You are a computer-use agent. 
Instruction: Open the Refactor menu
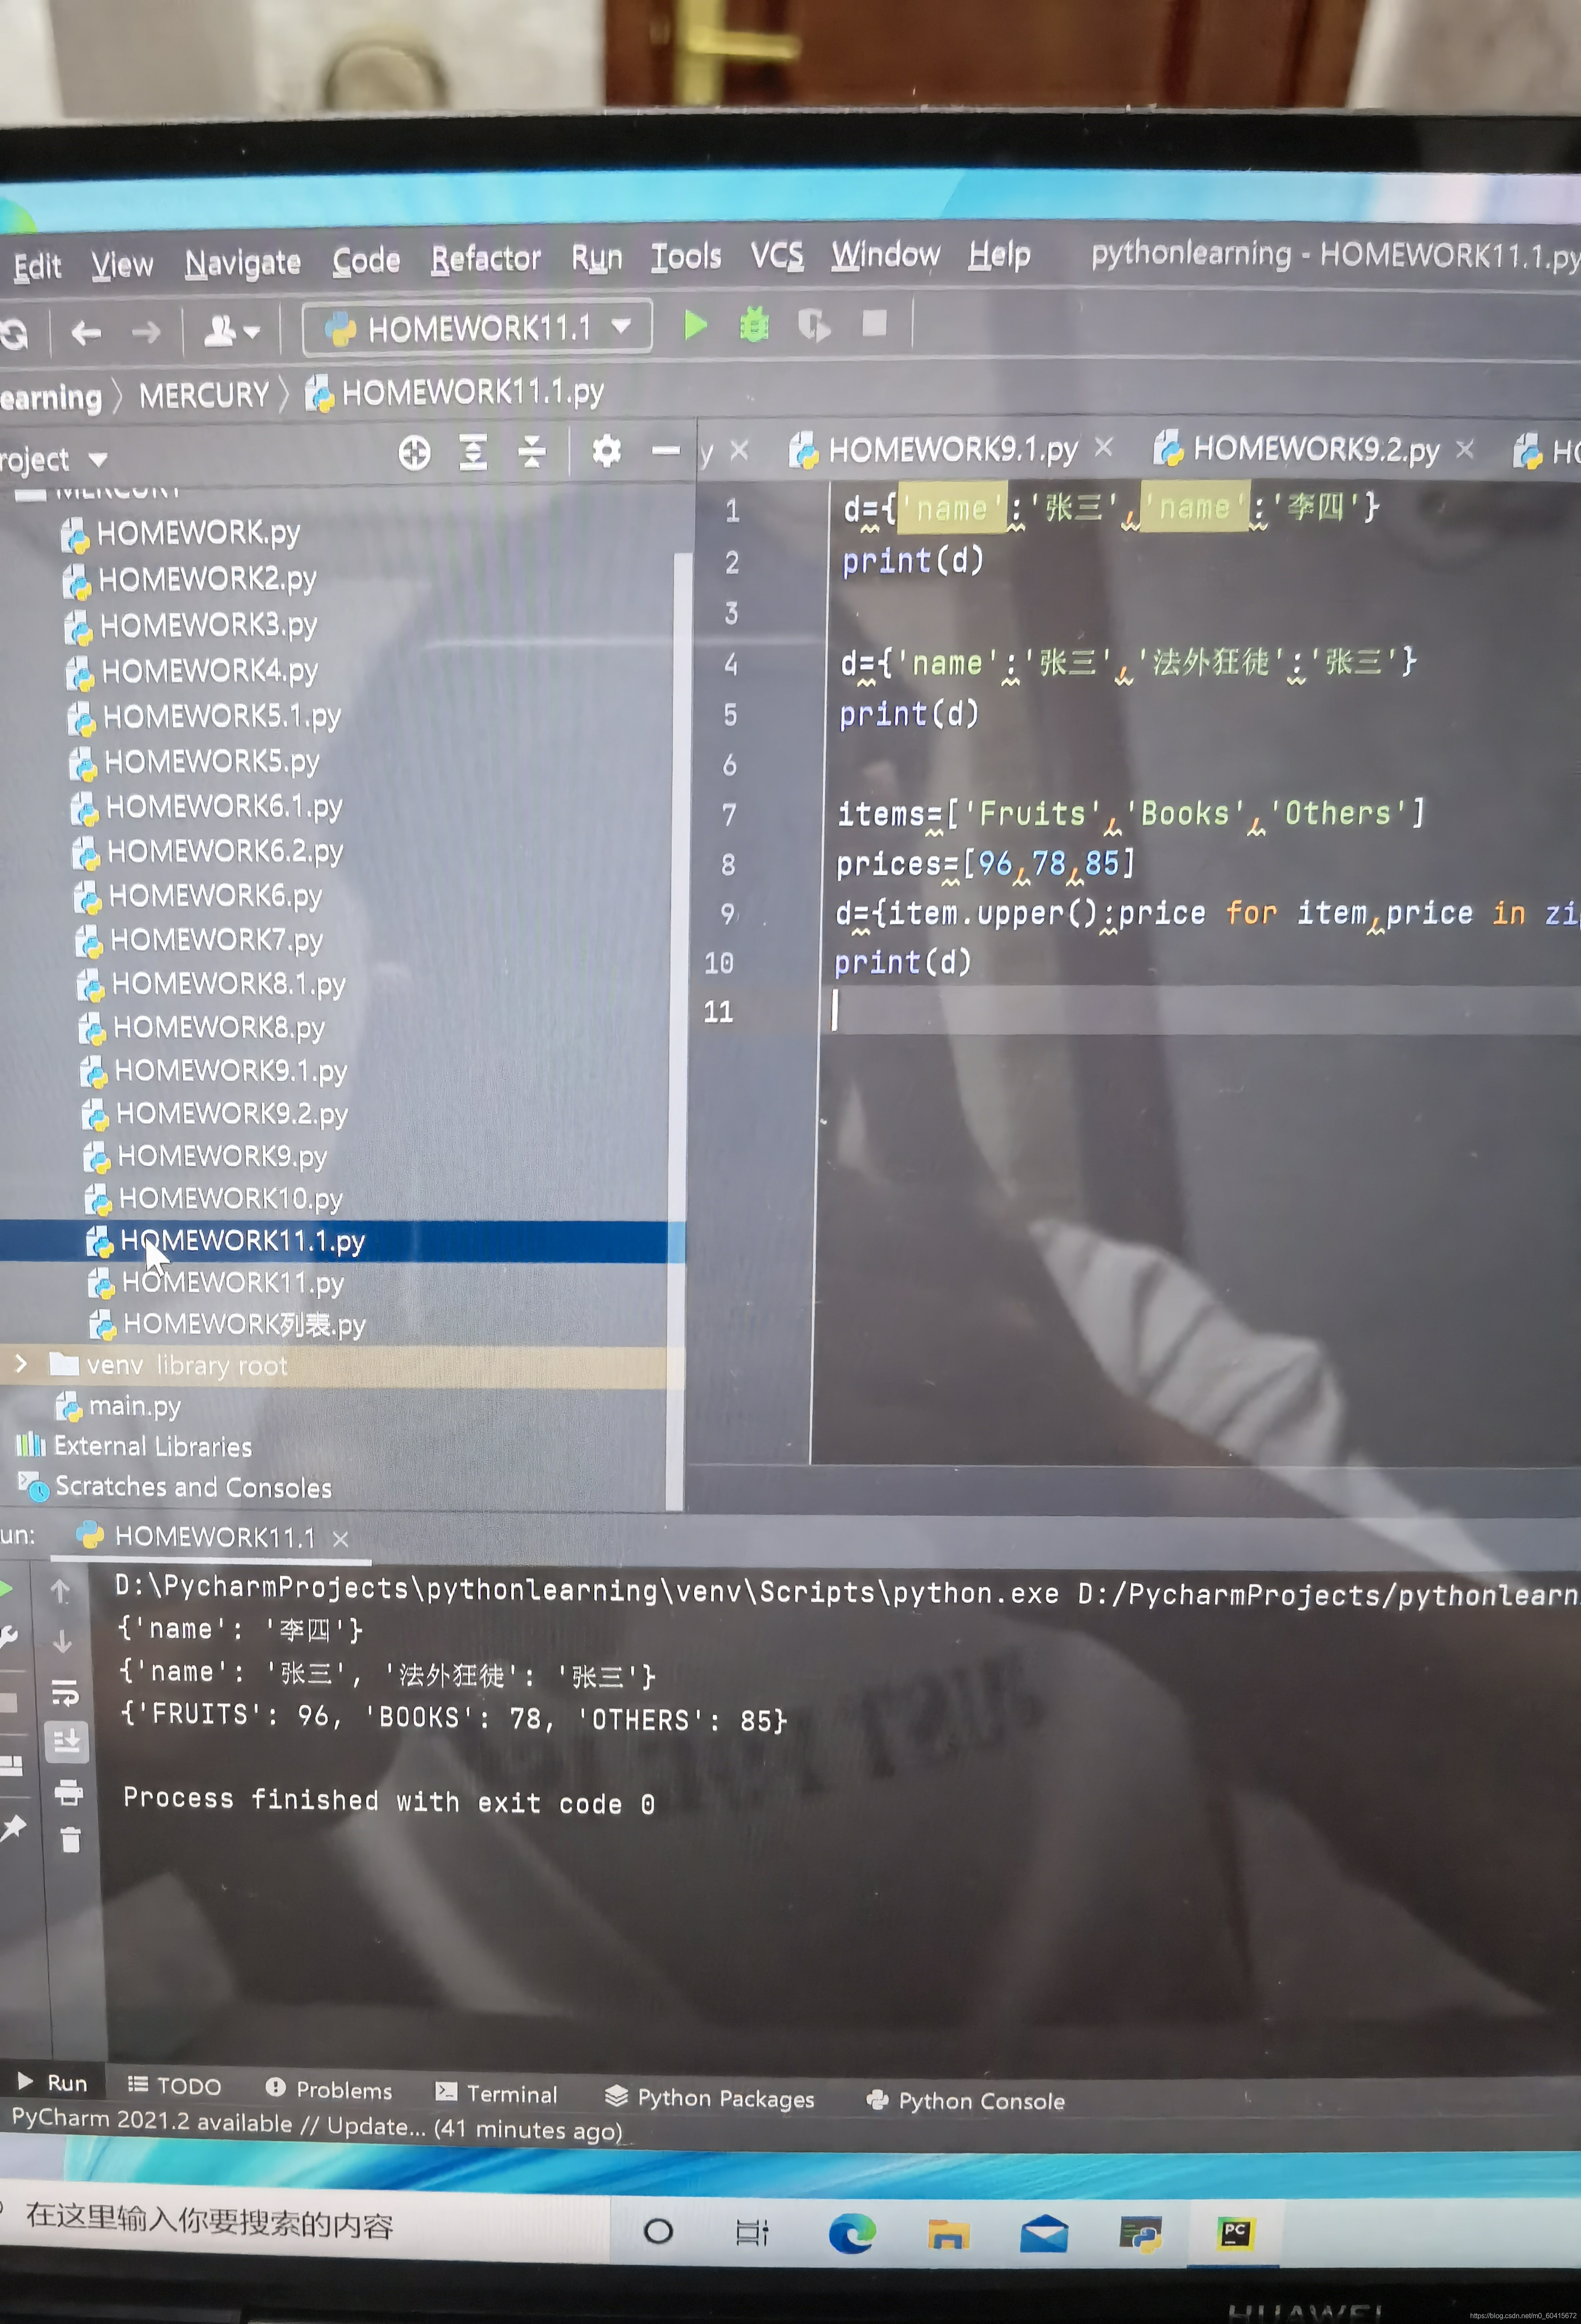click(486, 259)
